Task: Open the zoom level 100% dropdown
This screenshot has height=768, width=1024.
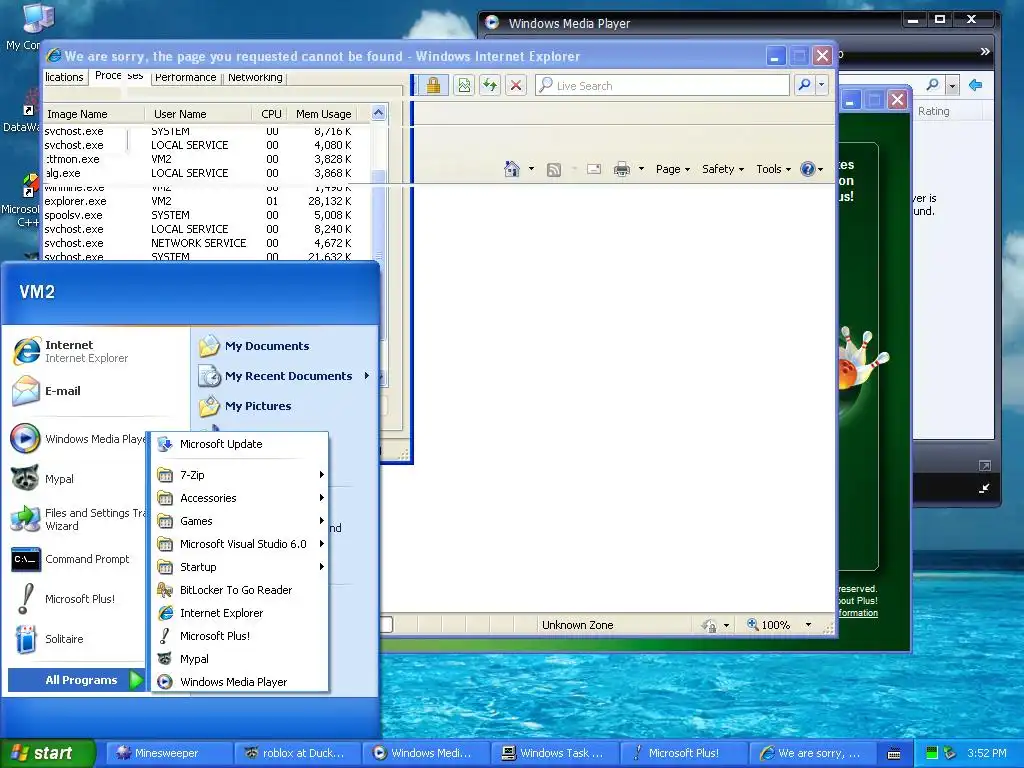Action: [808, 625]
